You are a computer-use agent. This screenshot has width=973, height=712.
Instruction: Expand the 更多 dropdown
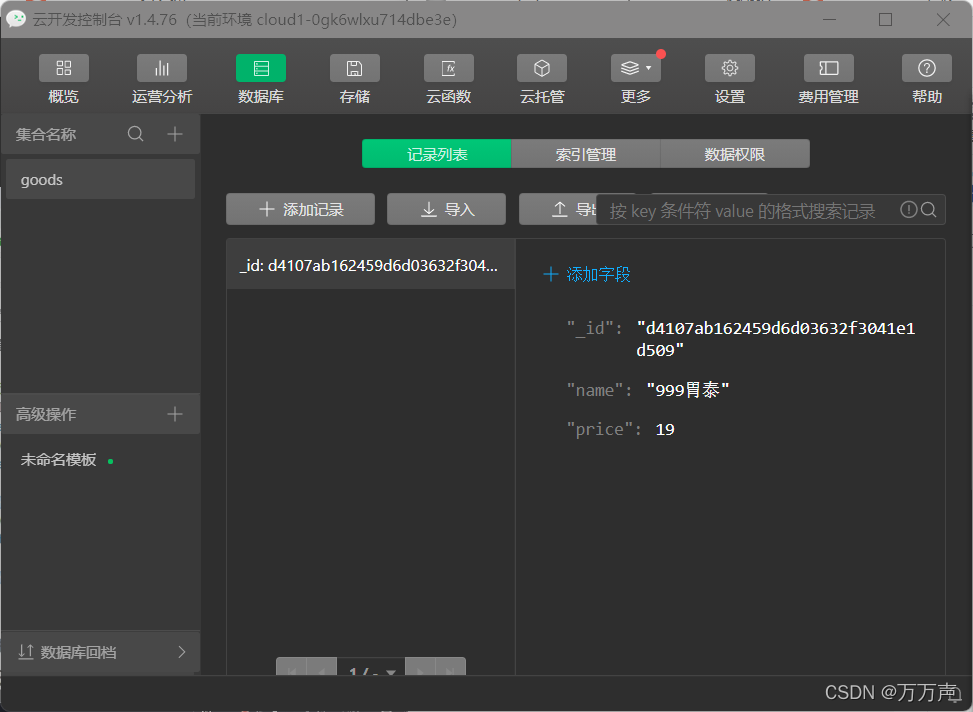(x=635, y=68)
